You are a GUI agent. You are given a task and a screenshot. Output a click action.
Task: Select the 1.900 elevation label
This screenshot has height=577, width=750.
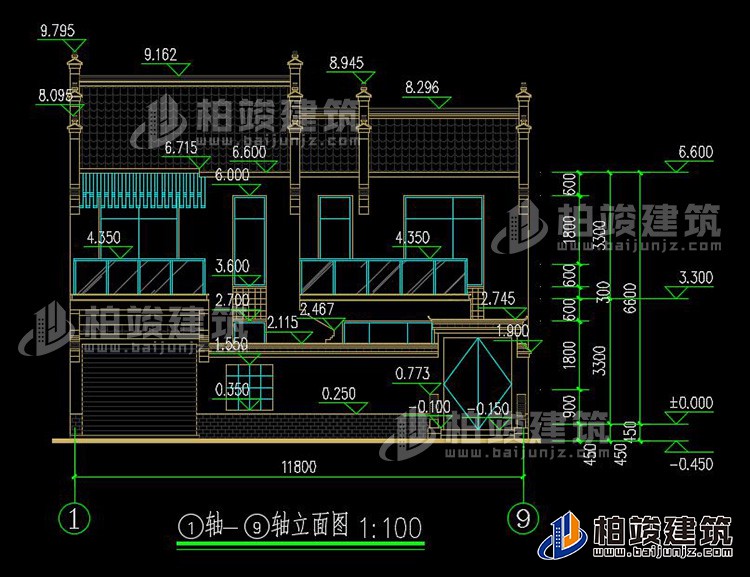512,331
